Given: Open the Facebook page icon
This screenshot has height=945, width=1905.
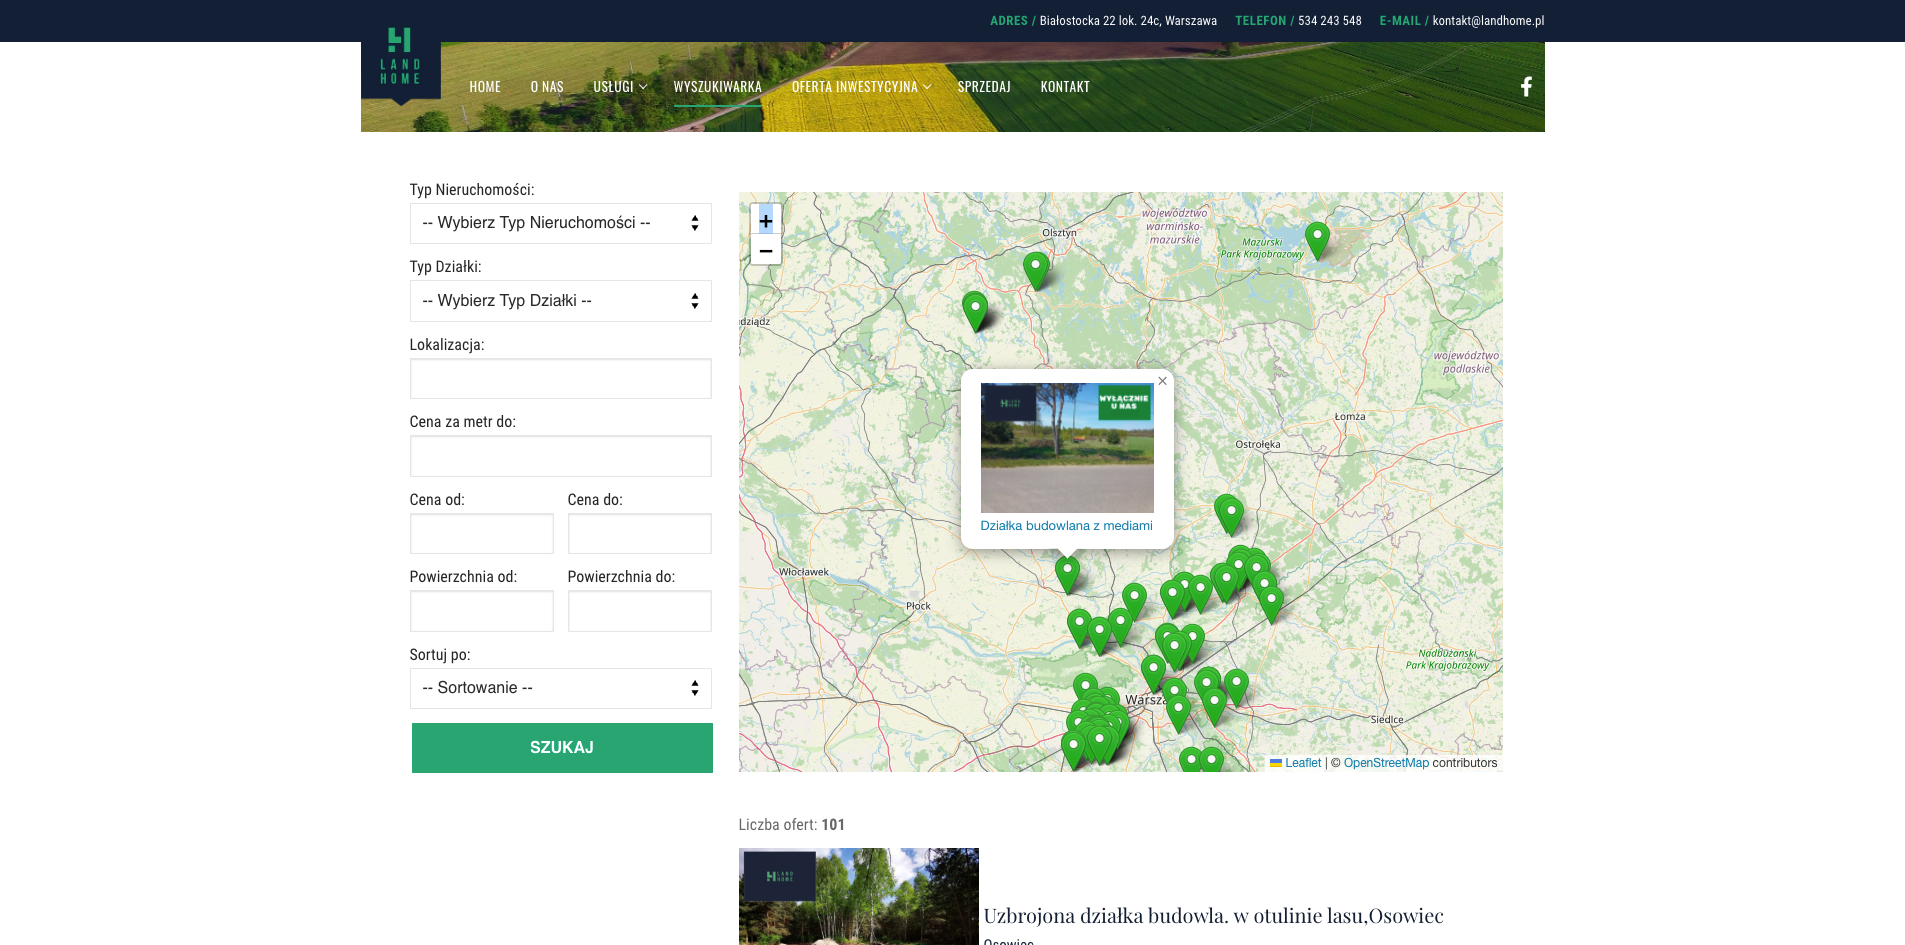Looking at the screenshot, I should click(1526, 87).
